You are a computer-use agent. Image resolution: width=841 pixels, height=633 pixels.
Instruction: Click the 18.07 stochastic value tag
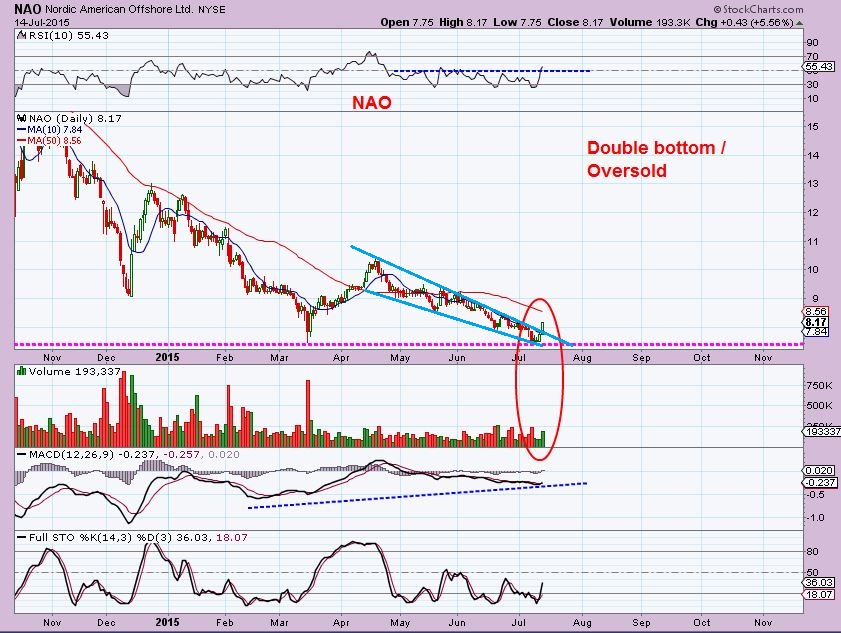tap(820, 594)
